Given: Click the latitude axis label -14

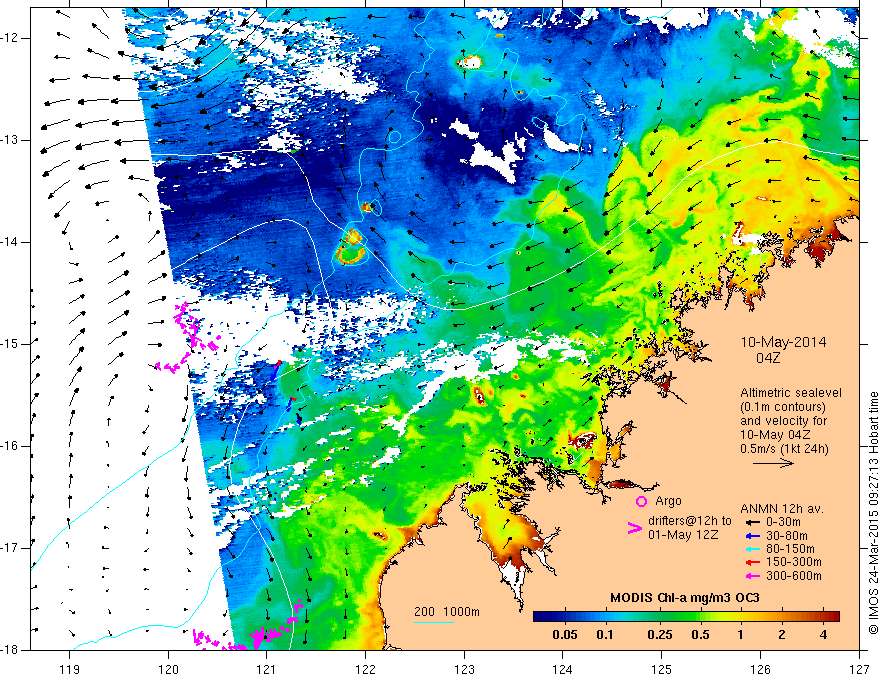Looking at the screenshot, I should pos(11,242).
